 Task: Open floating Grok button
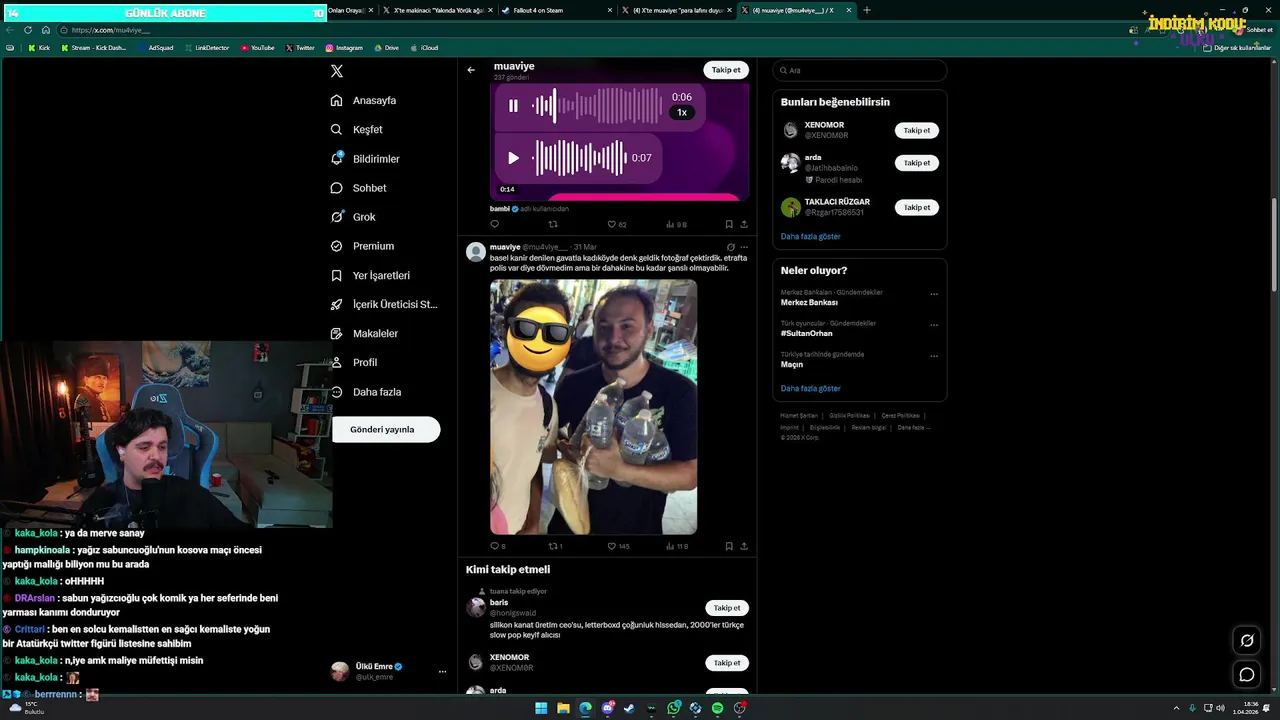(x=1247, y=641)
